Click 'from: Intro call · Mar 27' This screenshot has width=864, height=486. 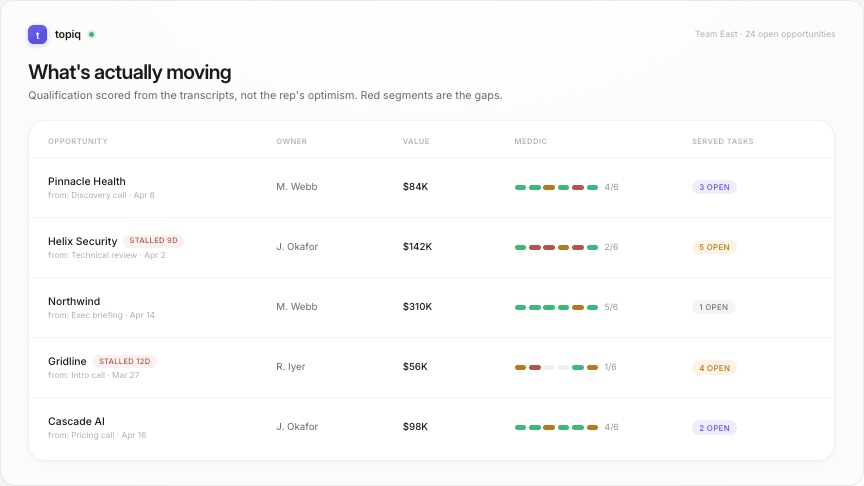94,376
